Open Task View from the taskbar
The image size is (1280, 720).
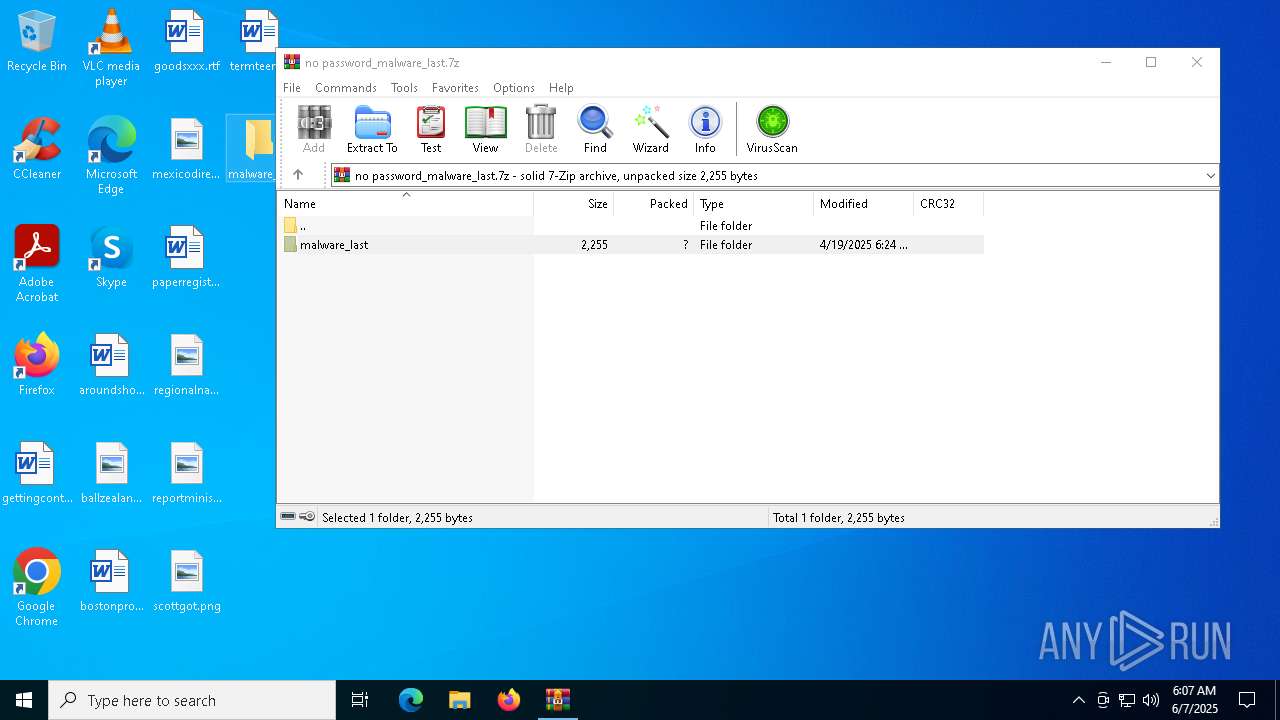click(x=360, y=700)
